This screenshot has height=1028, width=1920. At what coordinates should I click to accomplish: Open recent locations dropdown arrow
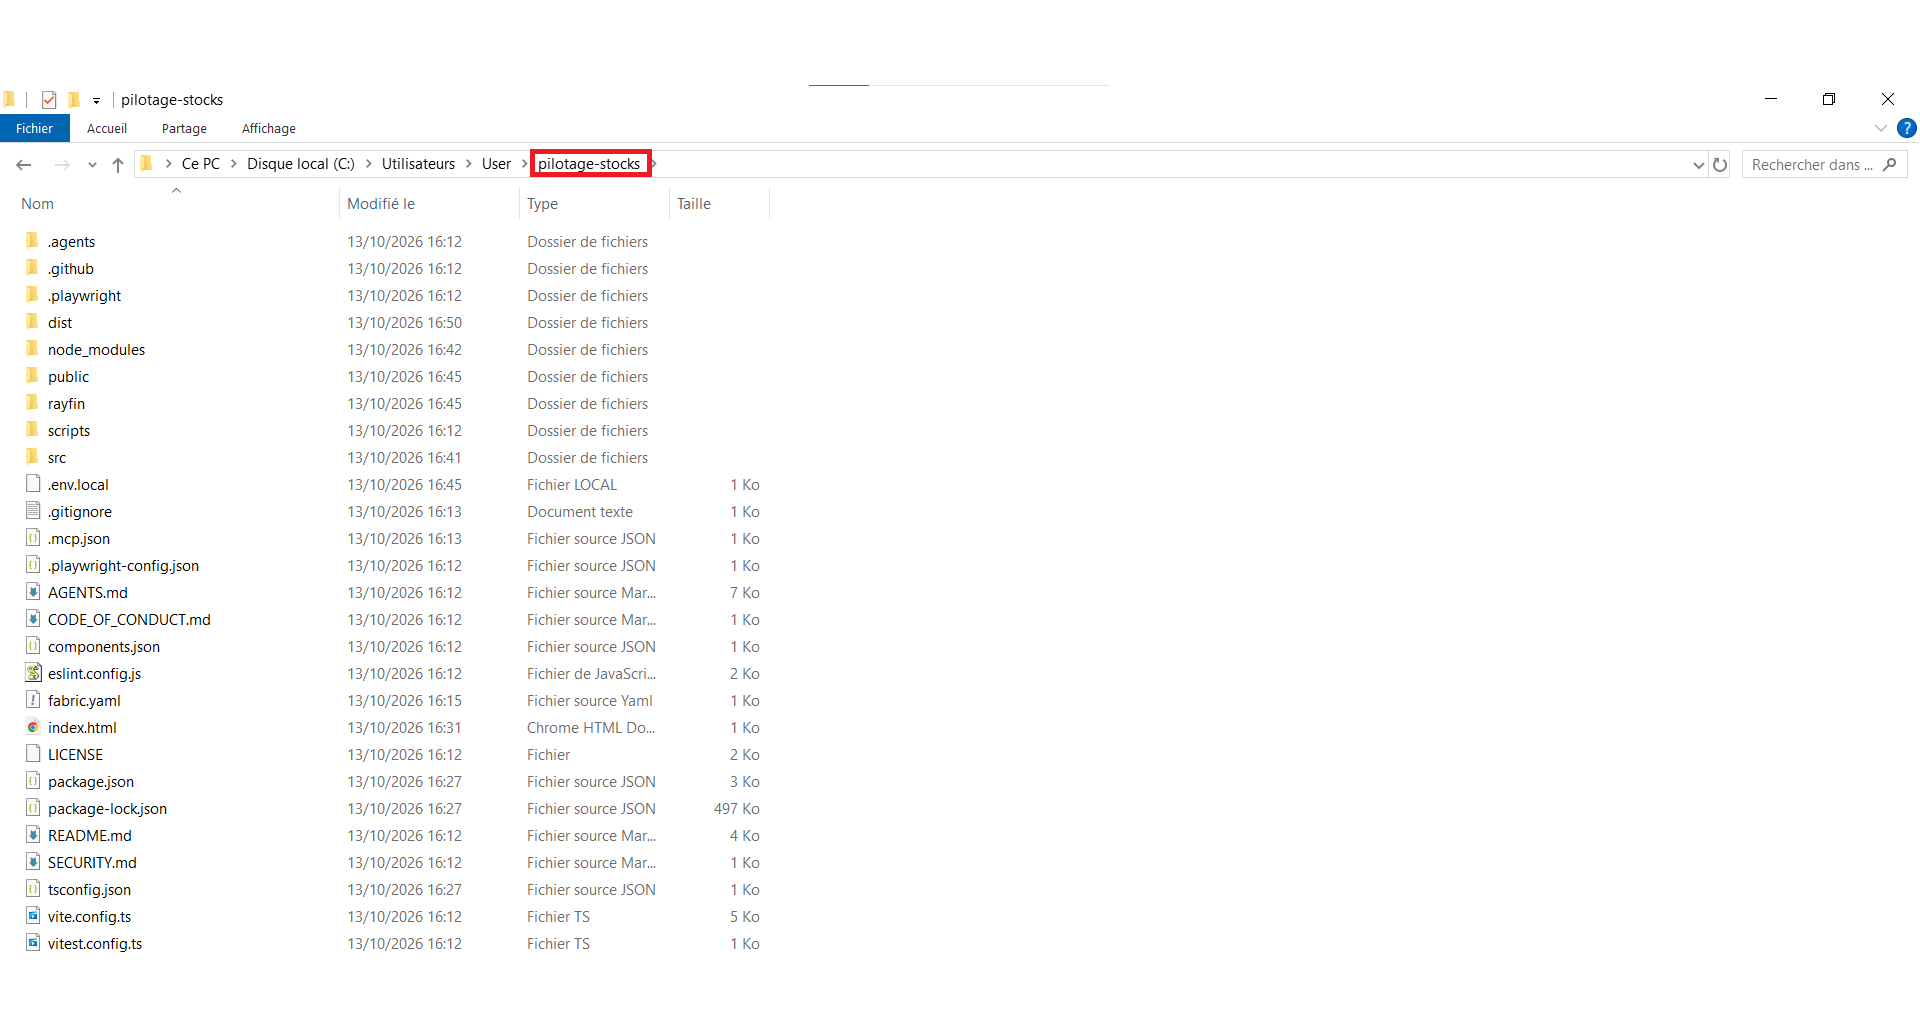click(92, 165)
